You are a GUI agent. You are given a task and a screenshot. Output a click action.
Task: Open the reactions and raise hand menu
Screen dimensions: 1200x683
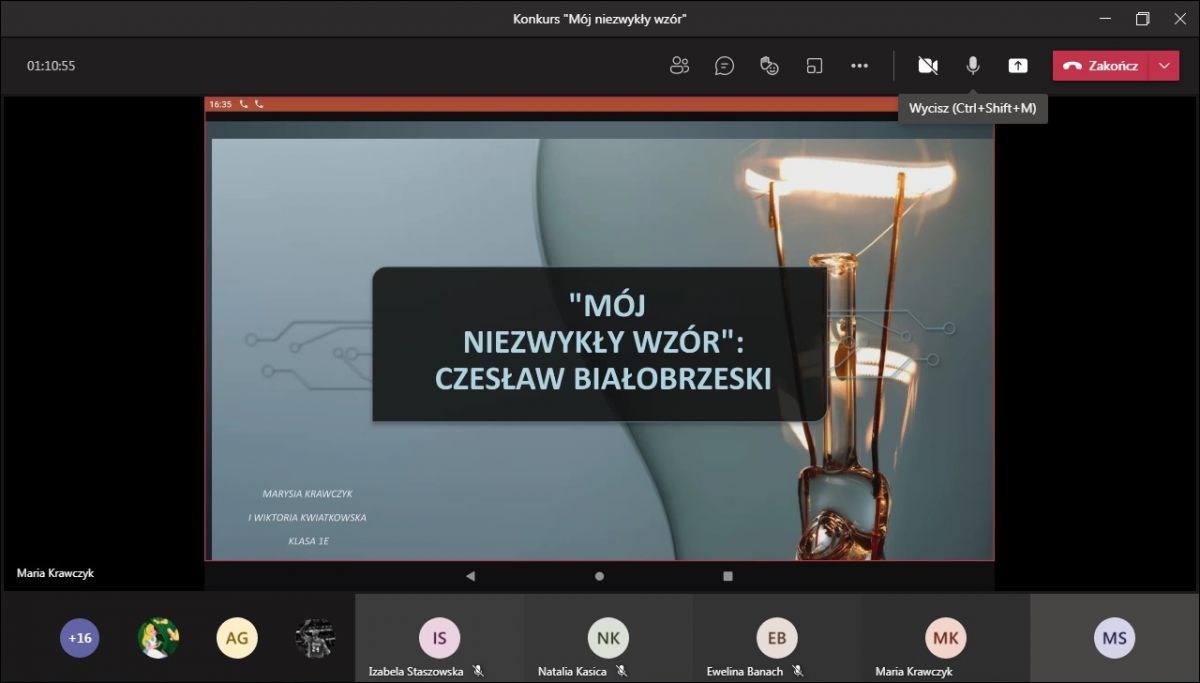click(769, 66)
